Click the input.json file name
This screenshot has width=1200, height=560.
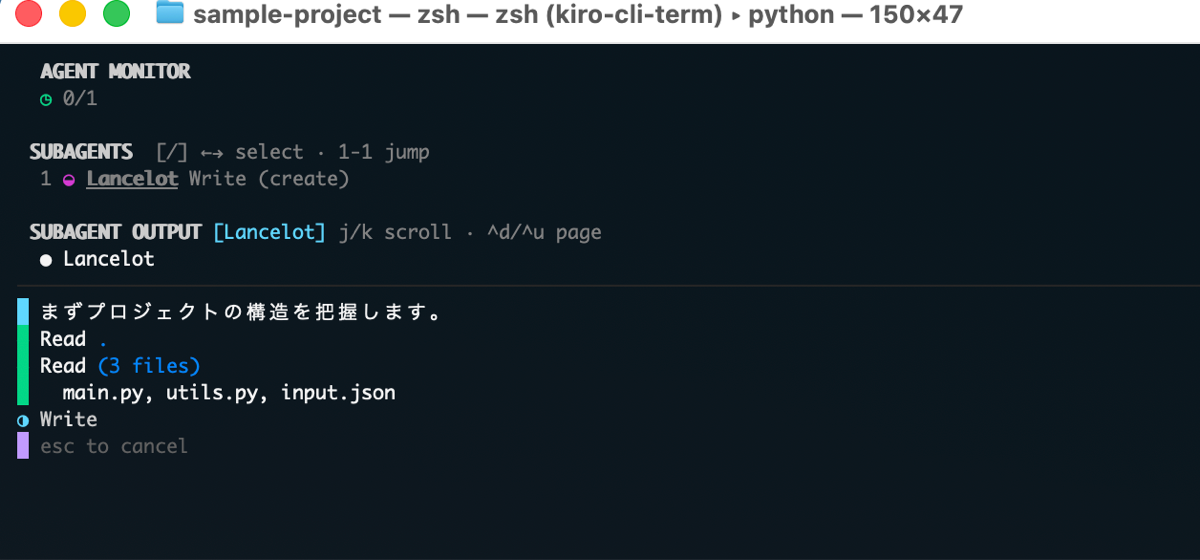point(338,393)
